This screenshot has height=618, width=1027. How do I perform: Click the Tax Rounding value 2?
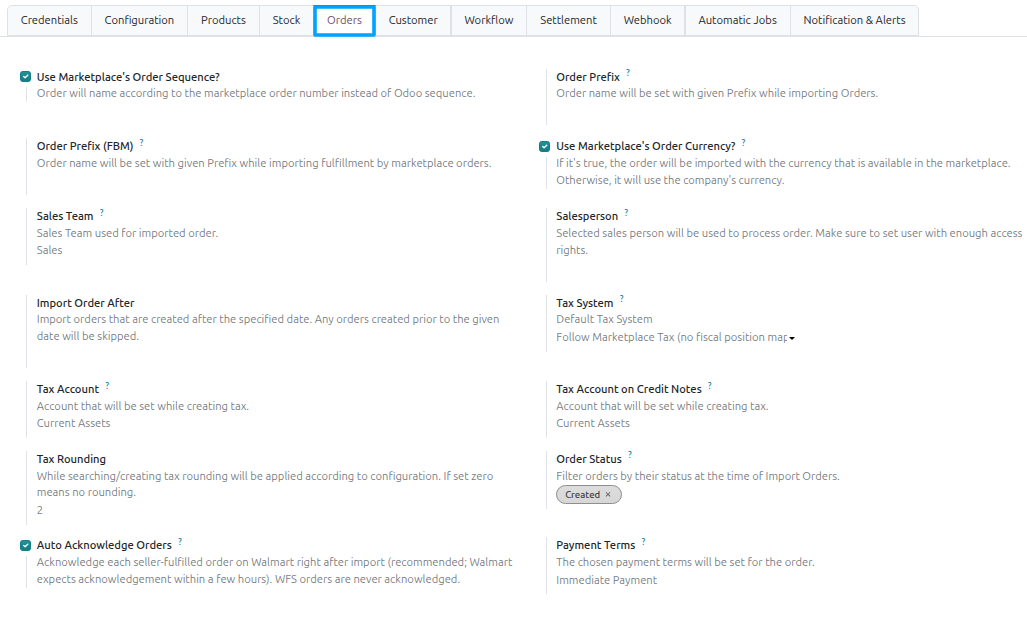(40, 510)
